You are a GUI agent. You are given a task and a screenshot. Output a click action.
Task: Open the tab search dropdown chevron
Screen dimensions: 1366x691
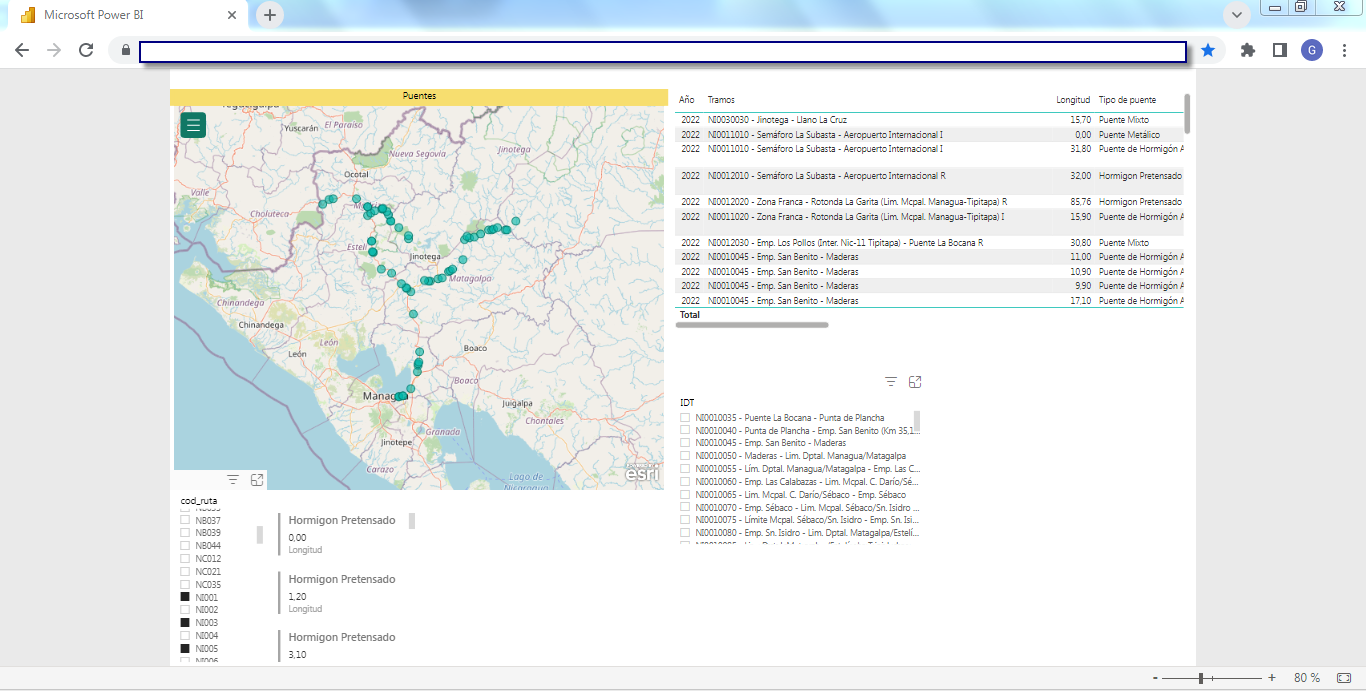[x=1237, y=15]
